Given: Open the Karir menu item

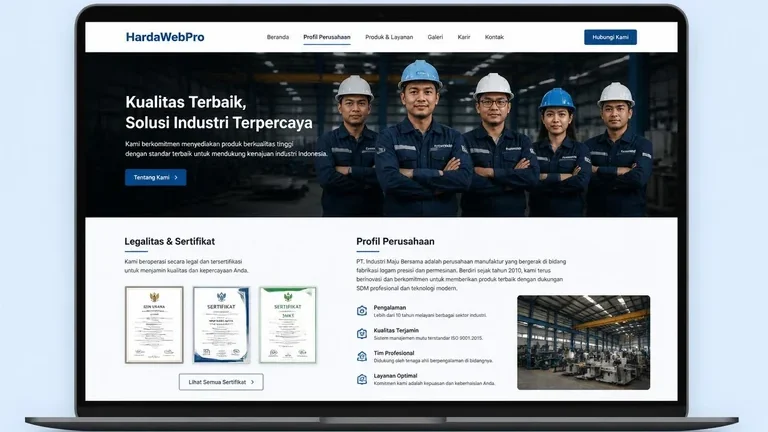Looking at the screenshot, I should 464,37.
